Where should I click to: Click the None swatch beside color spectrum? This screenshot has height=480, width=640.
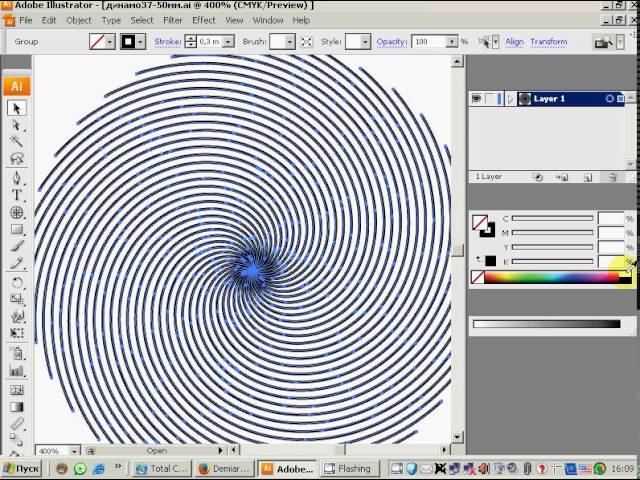pos(478,278)
